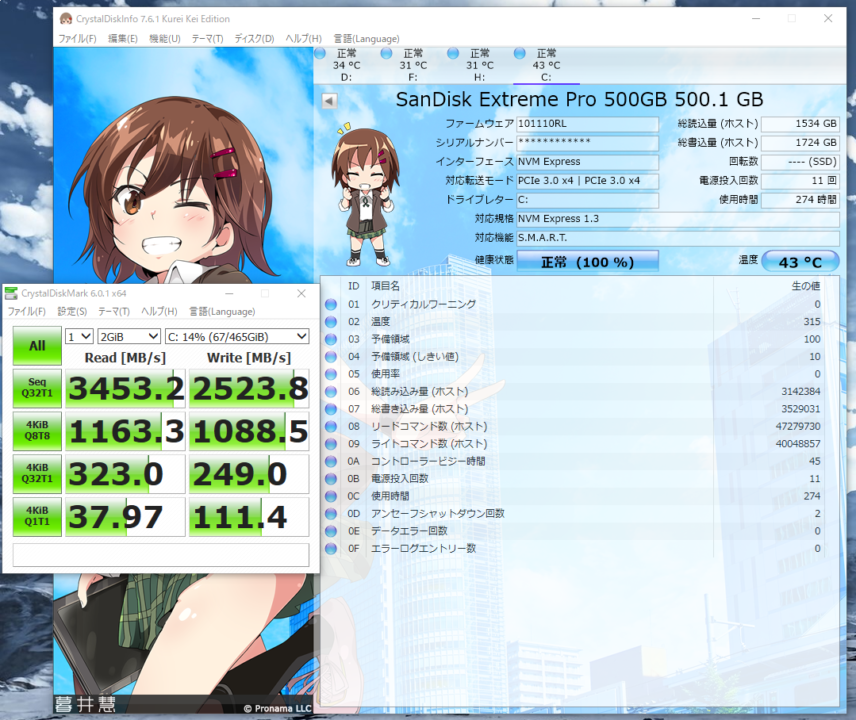Click status orb for コントローラービジー時間 row
Screen dimensions: 856x720
[331, 461]
